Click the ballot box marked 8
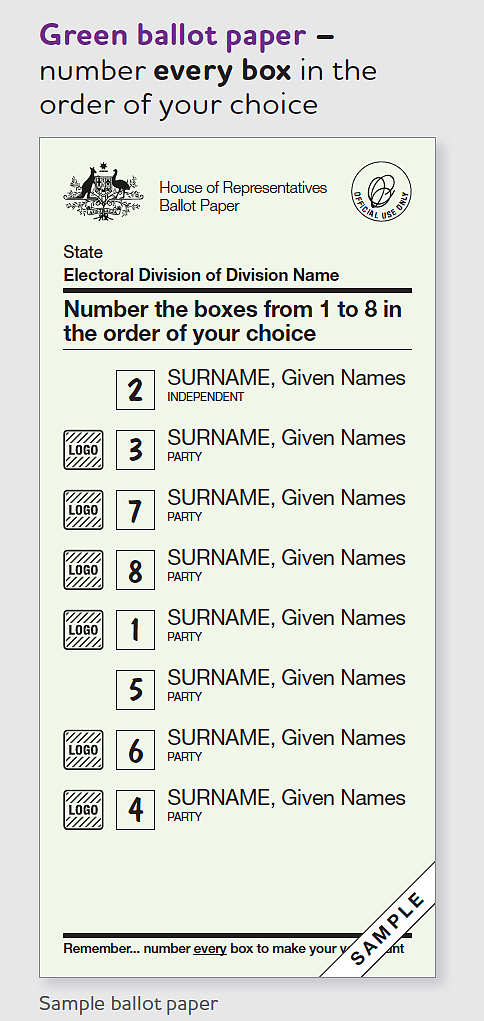 tap(135, 570)
